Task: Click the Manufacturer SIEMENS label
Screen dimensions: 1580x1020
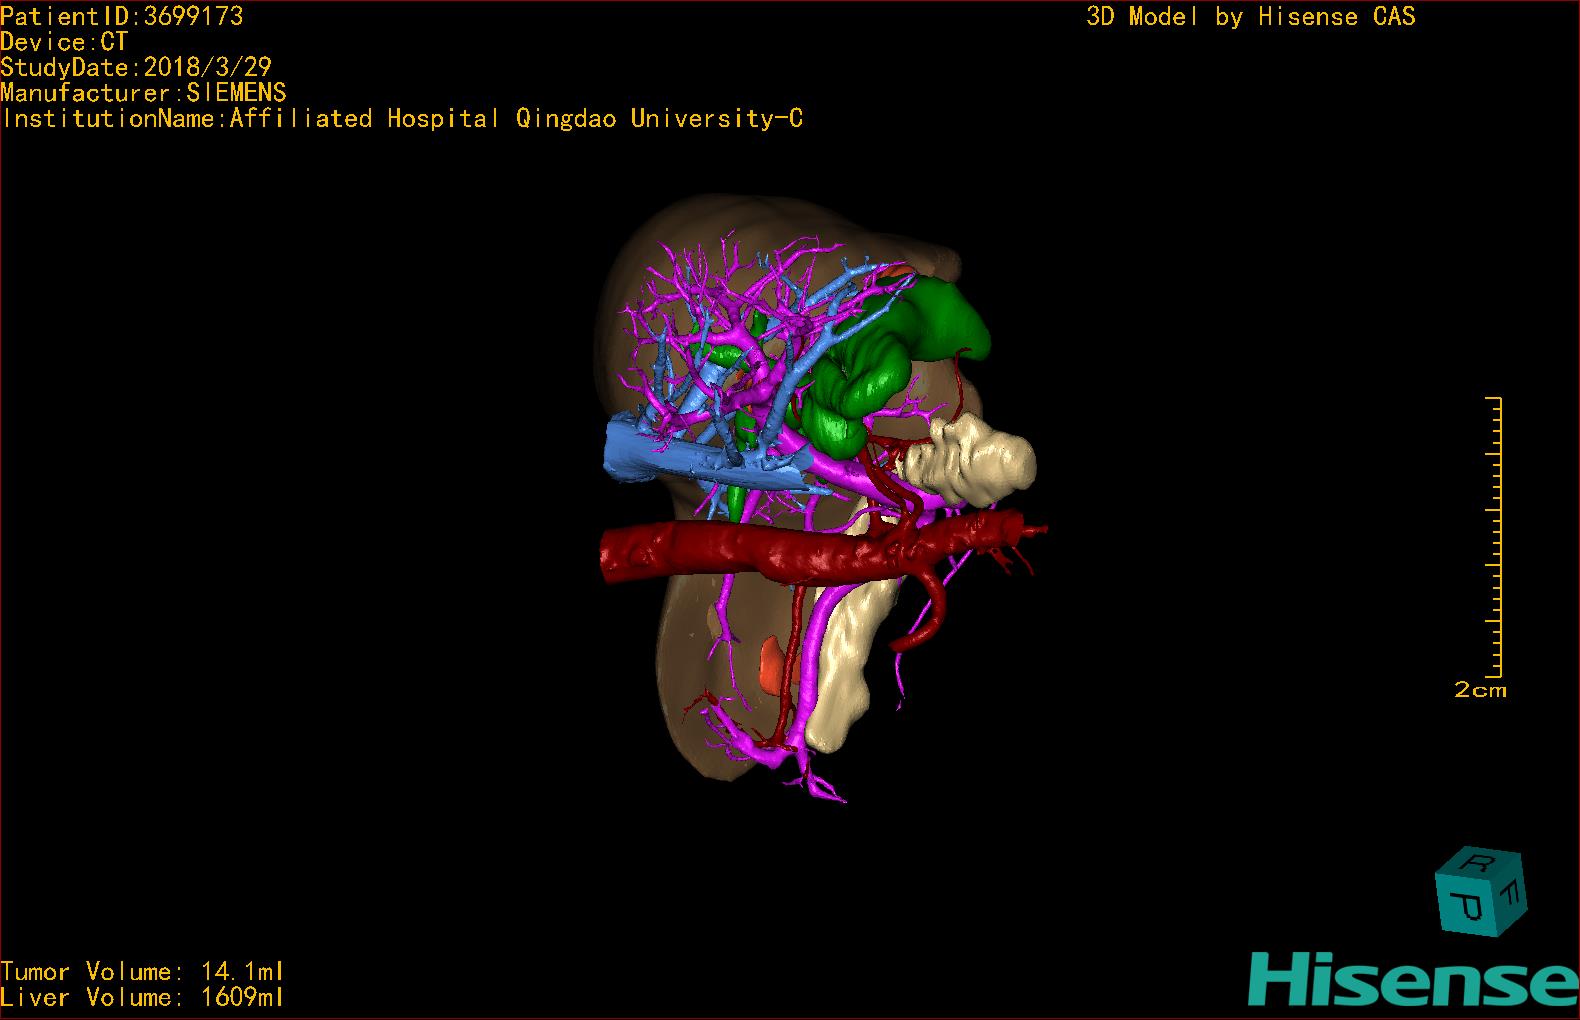Action: point(143,93)
